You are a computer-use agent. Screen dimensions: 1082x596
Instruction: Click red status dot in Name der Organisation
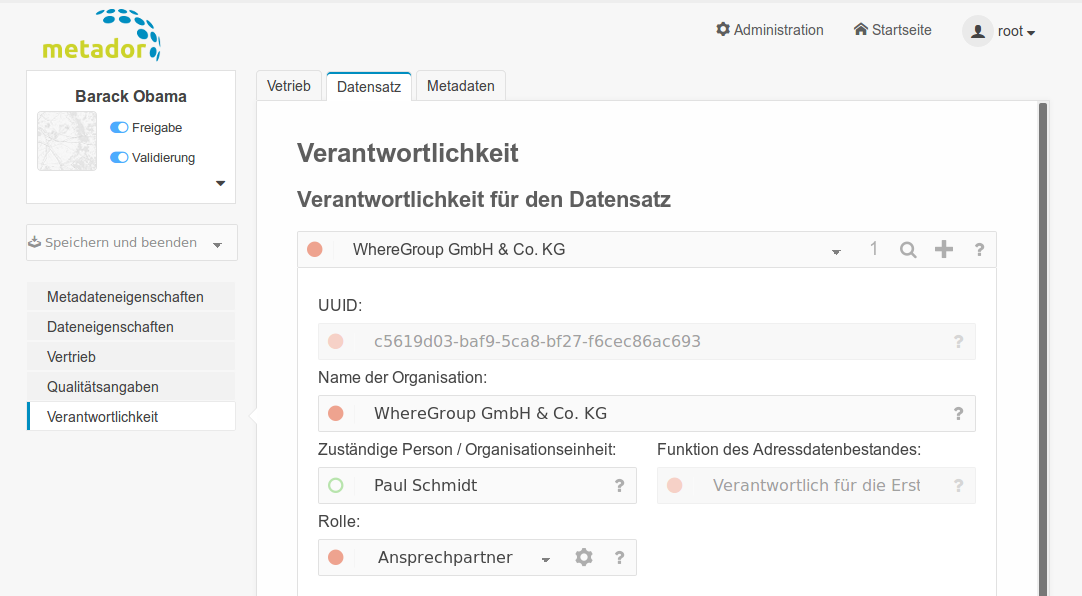(x=335, y=413)
